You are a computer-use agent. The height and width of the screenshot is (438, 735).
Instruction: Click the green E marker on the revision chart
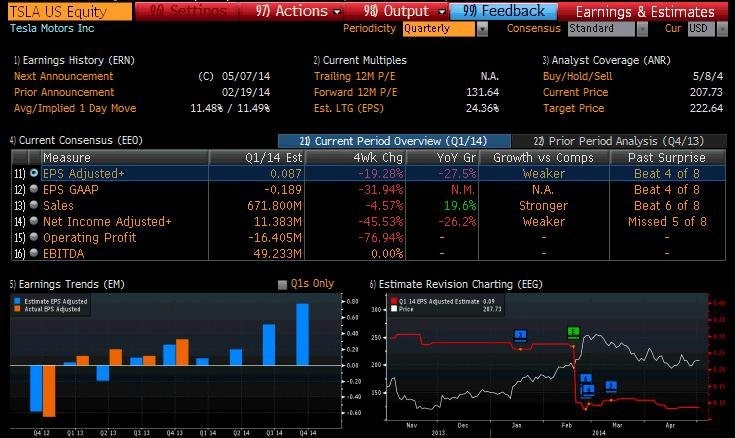tap(573, 332)
